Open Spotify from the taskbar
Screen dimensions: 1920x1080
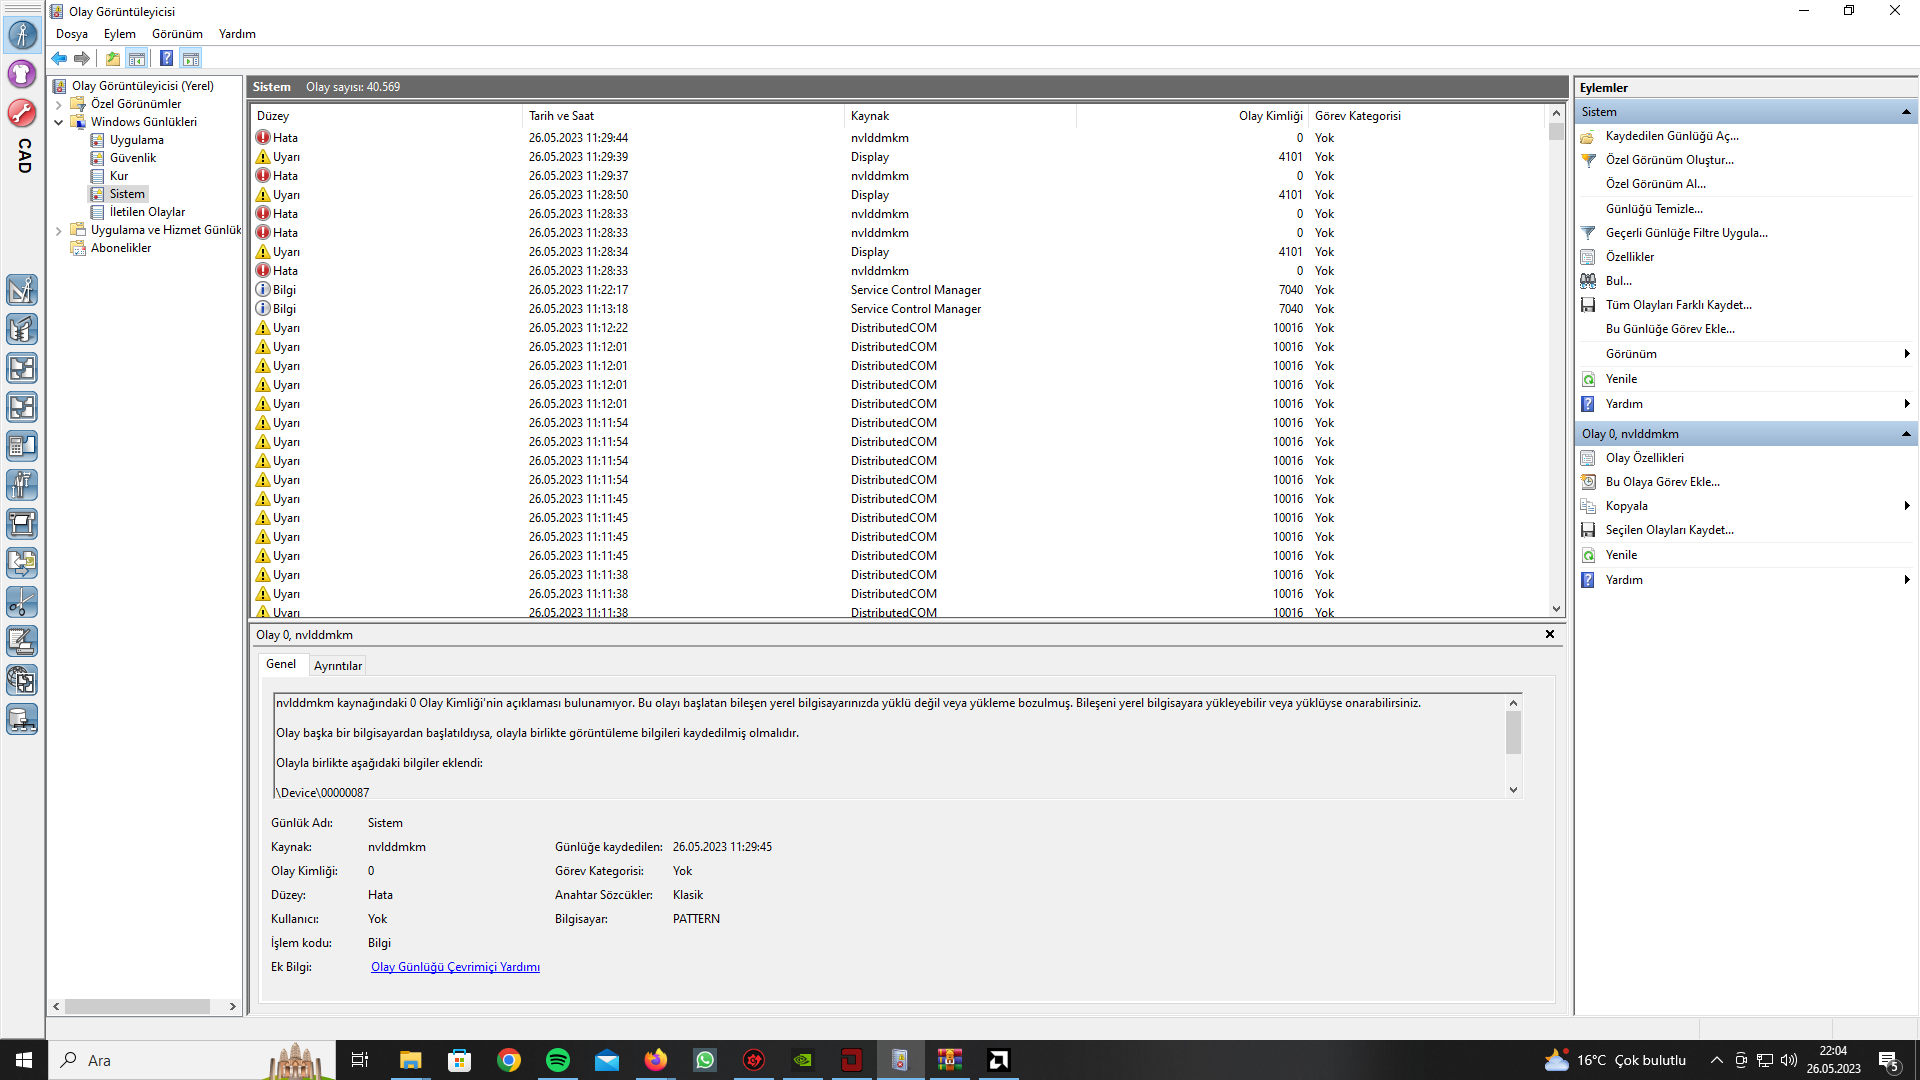(558, 1060)
